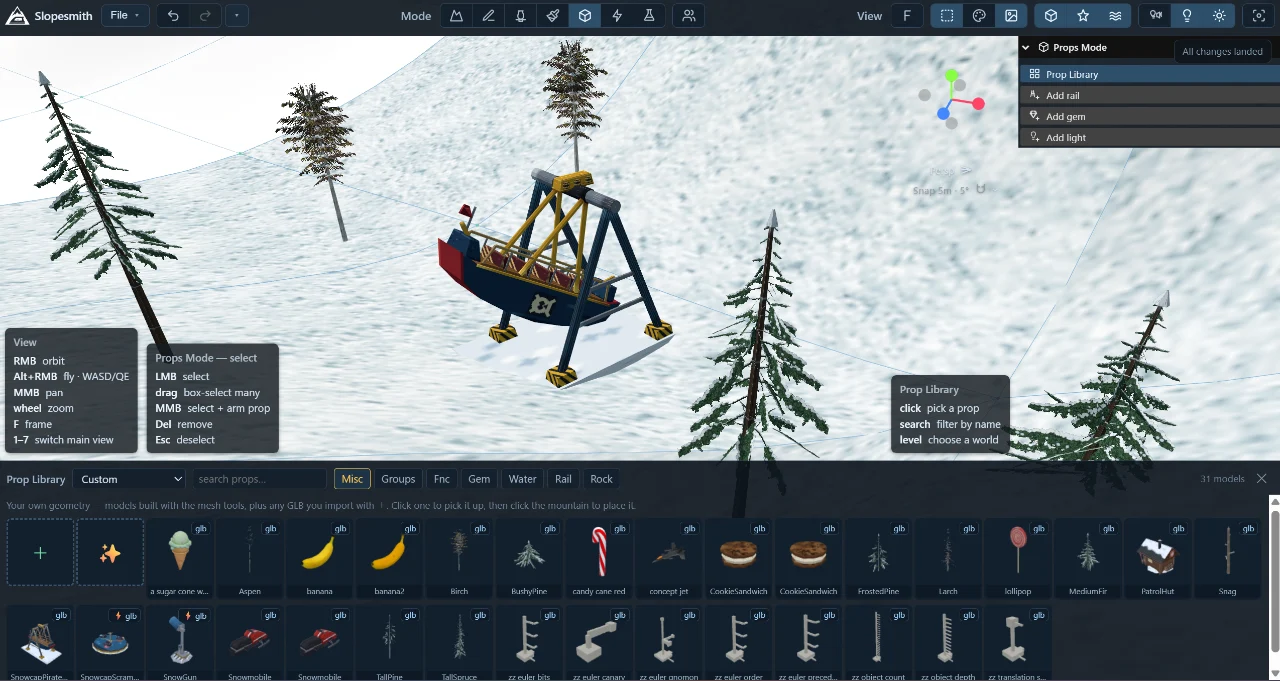Click the blue axis on the gizmo

[x=943, y=114]
